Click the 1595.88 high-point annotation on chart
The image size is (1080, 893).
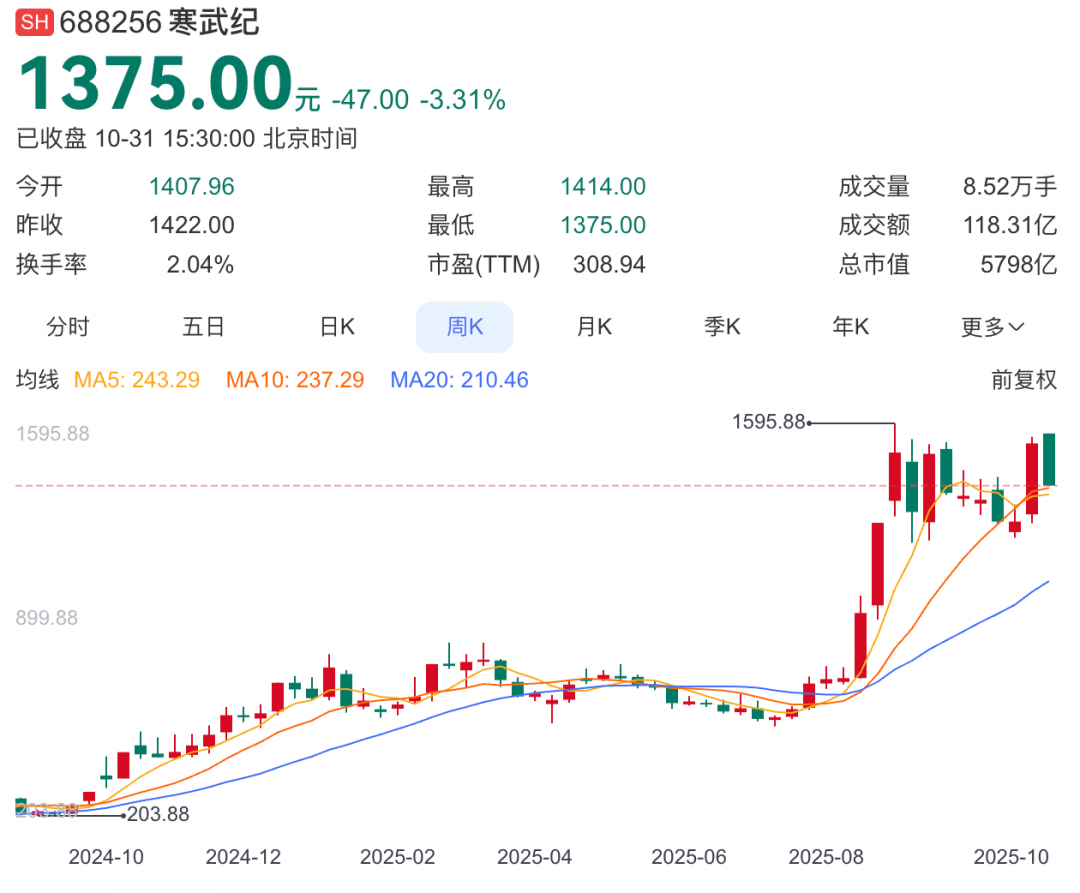(769, 422)
